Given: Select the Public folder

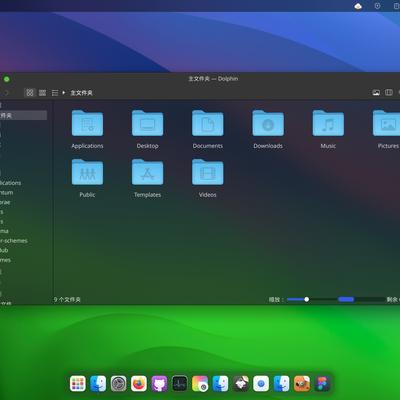Looking at the screenshot, I should pyautogui.click(x=87, y=178).
